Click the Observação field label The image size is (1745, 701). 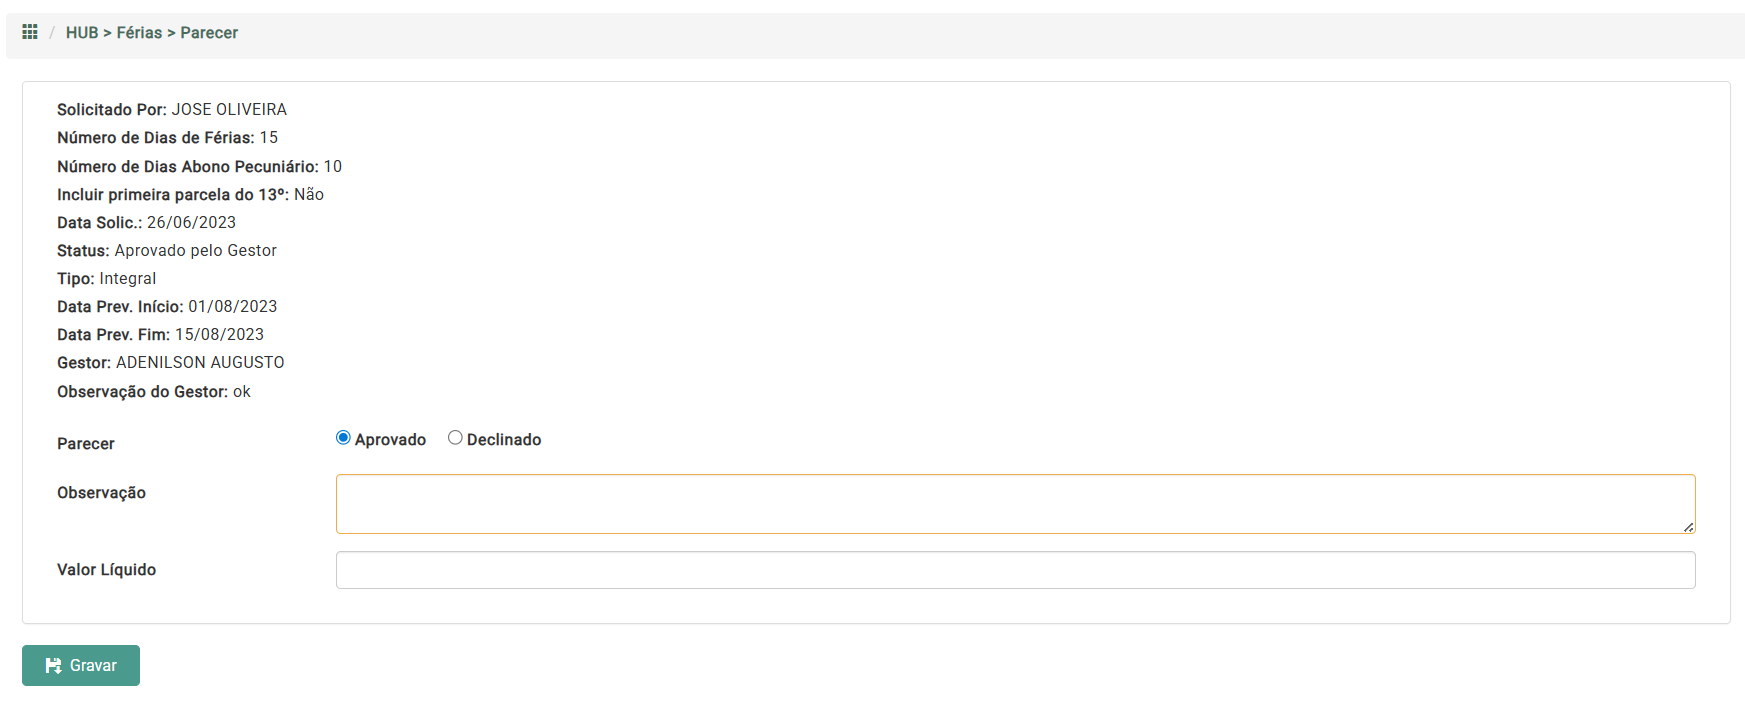click(x=101, y=493)
